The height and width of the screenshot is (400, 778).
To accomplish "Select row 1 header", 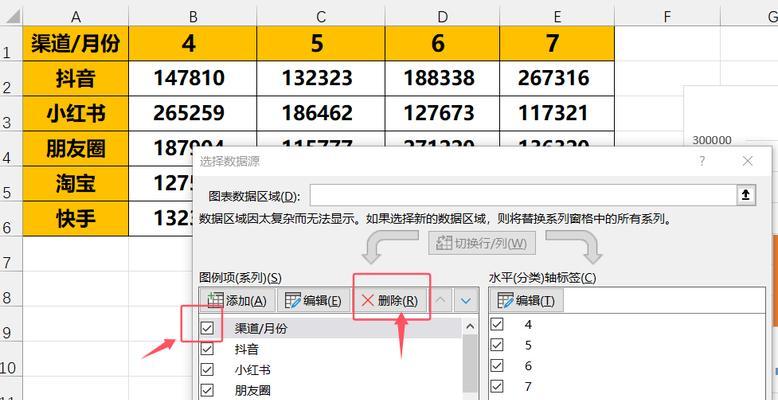I will (11, 44).
